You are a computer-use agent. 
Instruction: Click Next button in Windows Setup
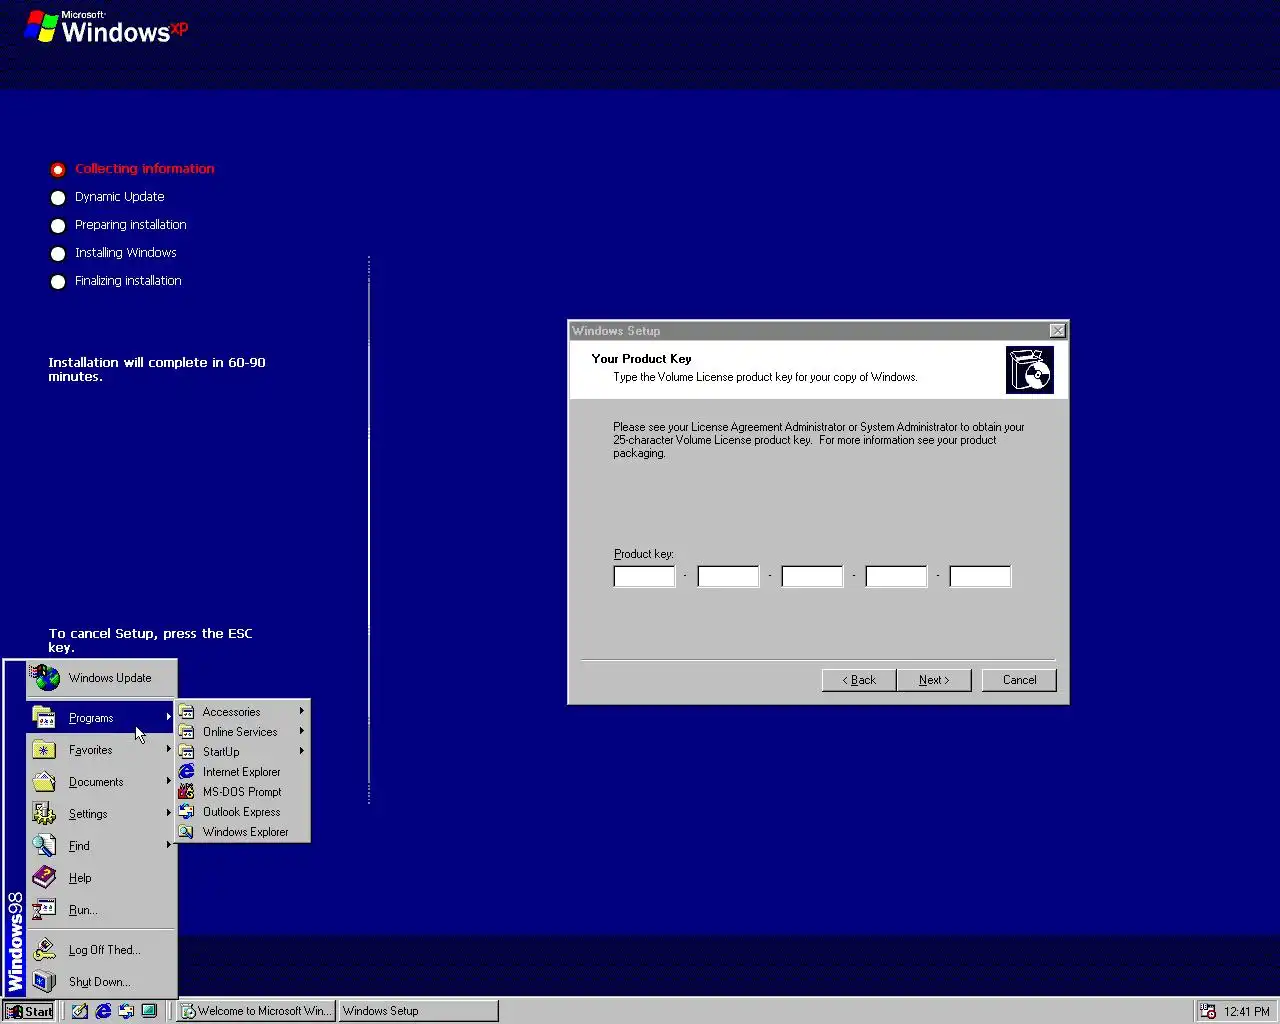934,680
